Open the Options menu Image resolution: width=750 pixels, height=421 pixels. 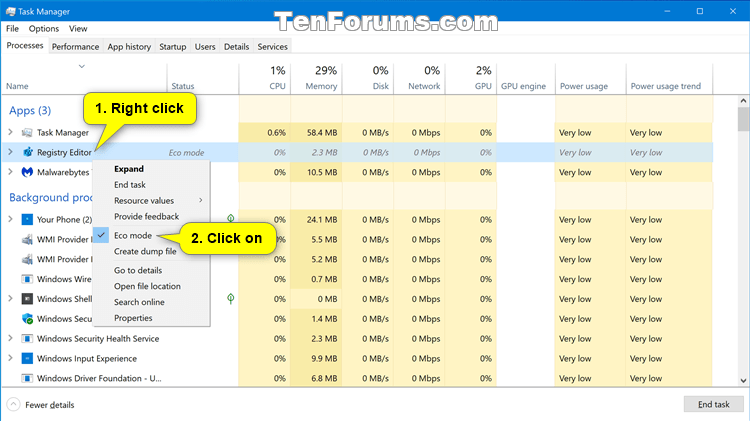point(44,29)
